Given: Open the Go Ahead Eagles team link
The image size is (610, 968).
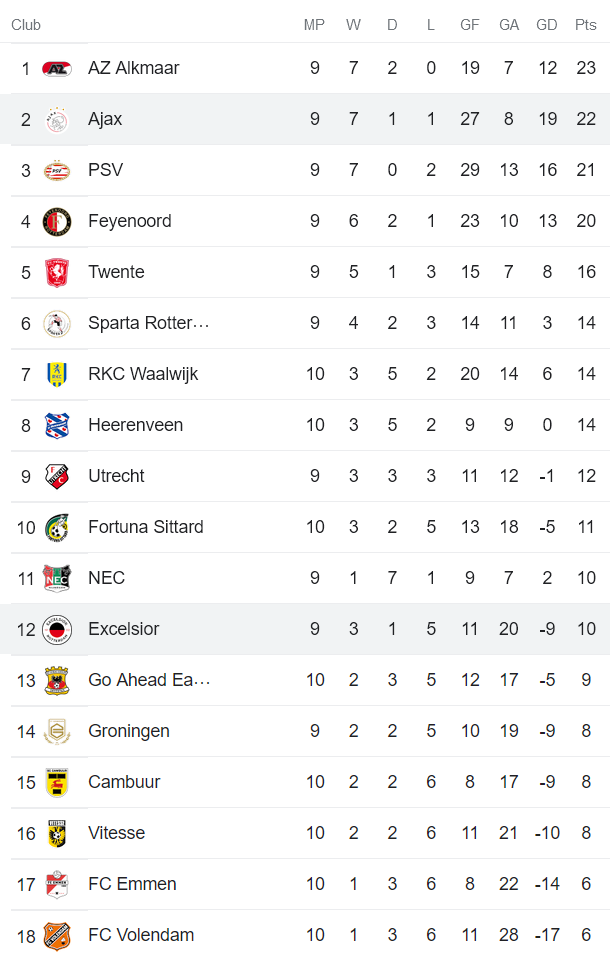Looking at the screenshot, I should pyautogui.click(x=149, y=680).
